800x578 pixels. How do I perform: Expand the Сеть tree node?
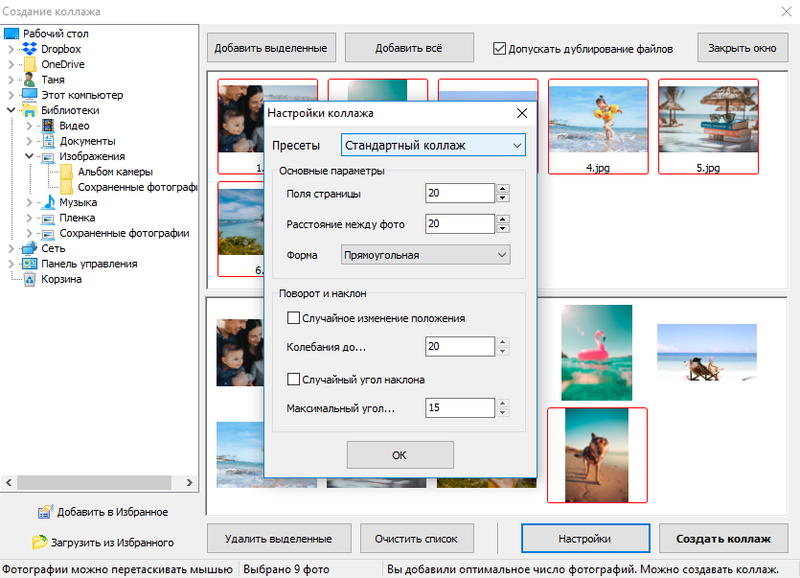point(11,248)
